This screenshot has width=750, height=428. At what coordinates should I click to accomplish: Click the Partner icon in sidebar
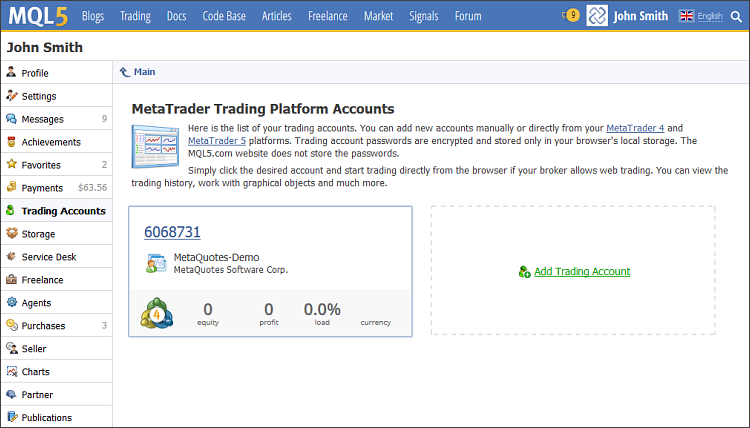click(11, 394)
